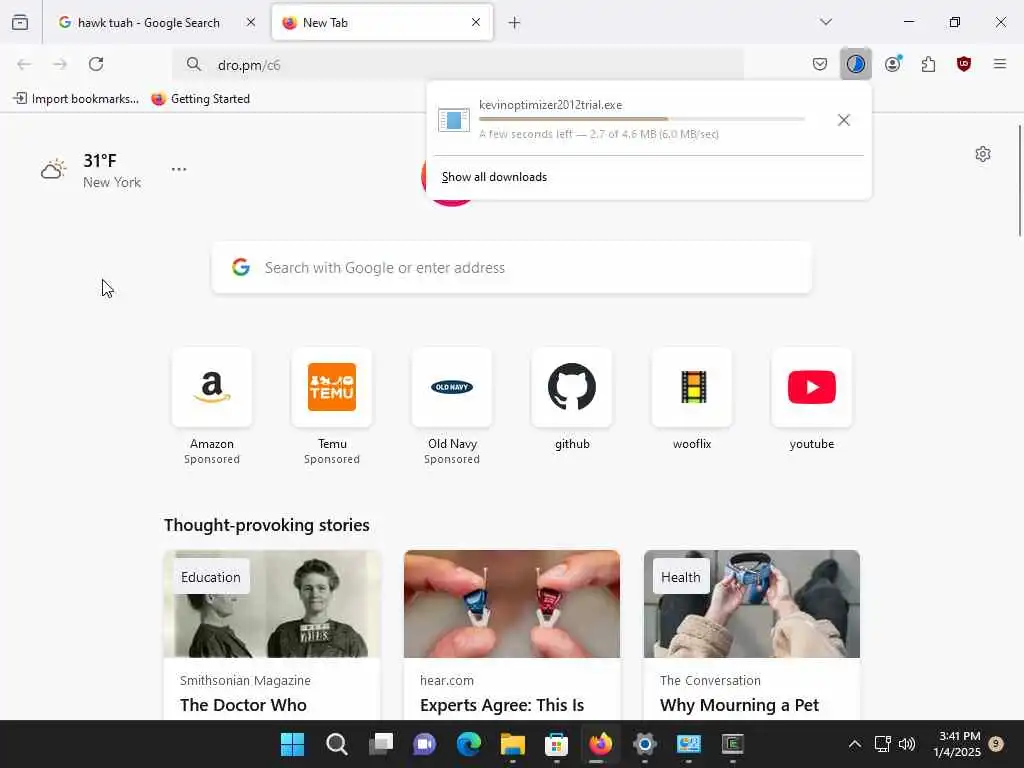Viewport: 1024px width, 768px height.
Task: Expand the list all tabs chevron
Action: (x=826, y=22)
